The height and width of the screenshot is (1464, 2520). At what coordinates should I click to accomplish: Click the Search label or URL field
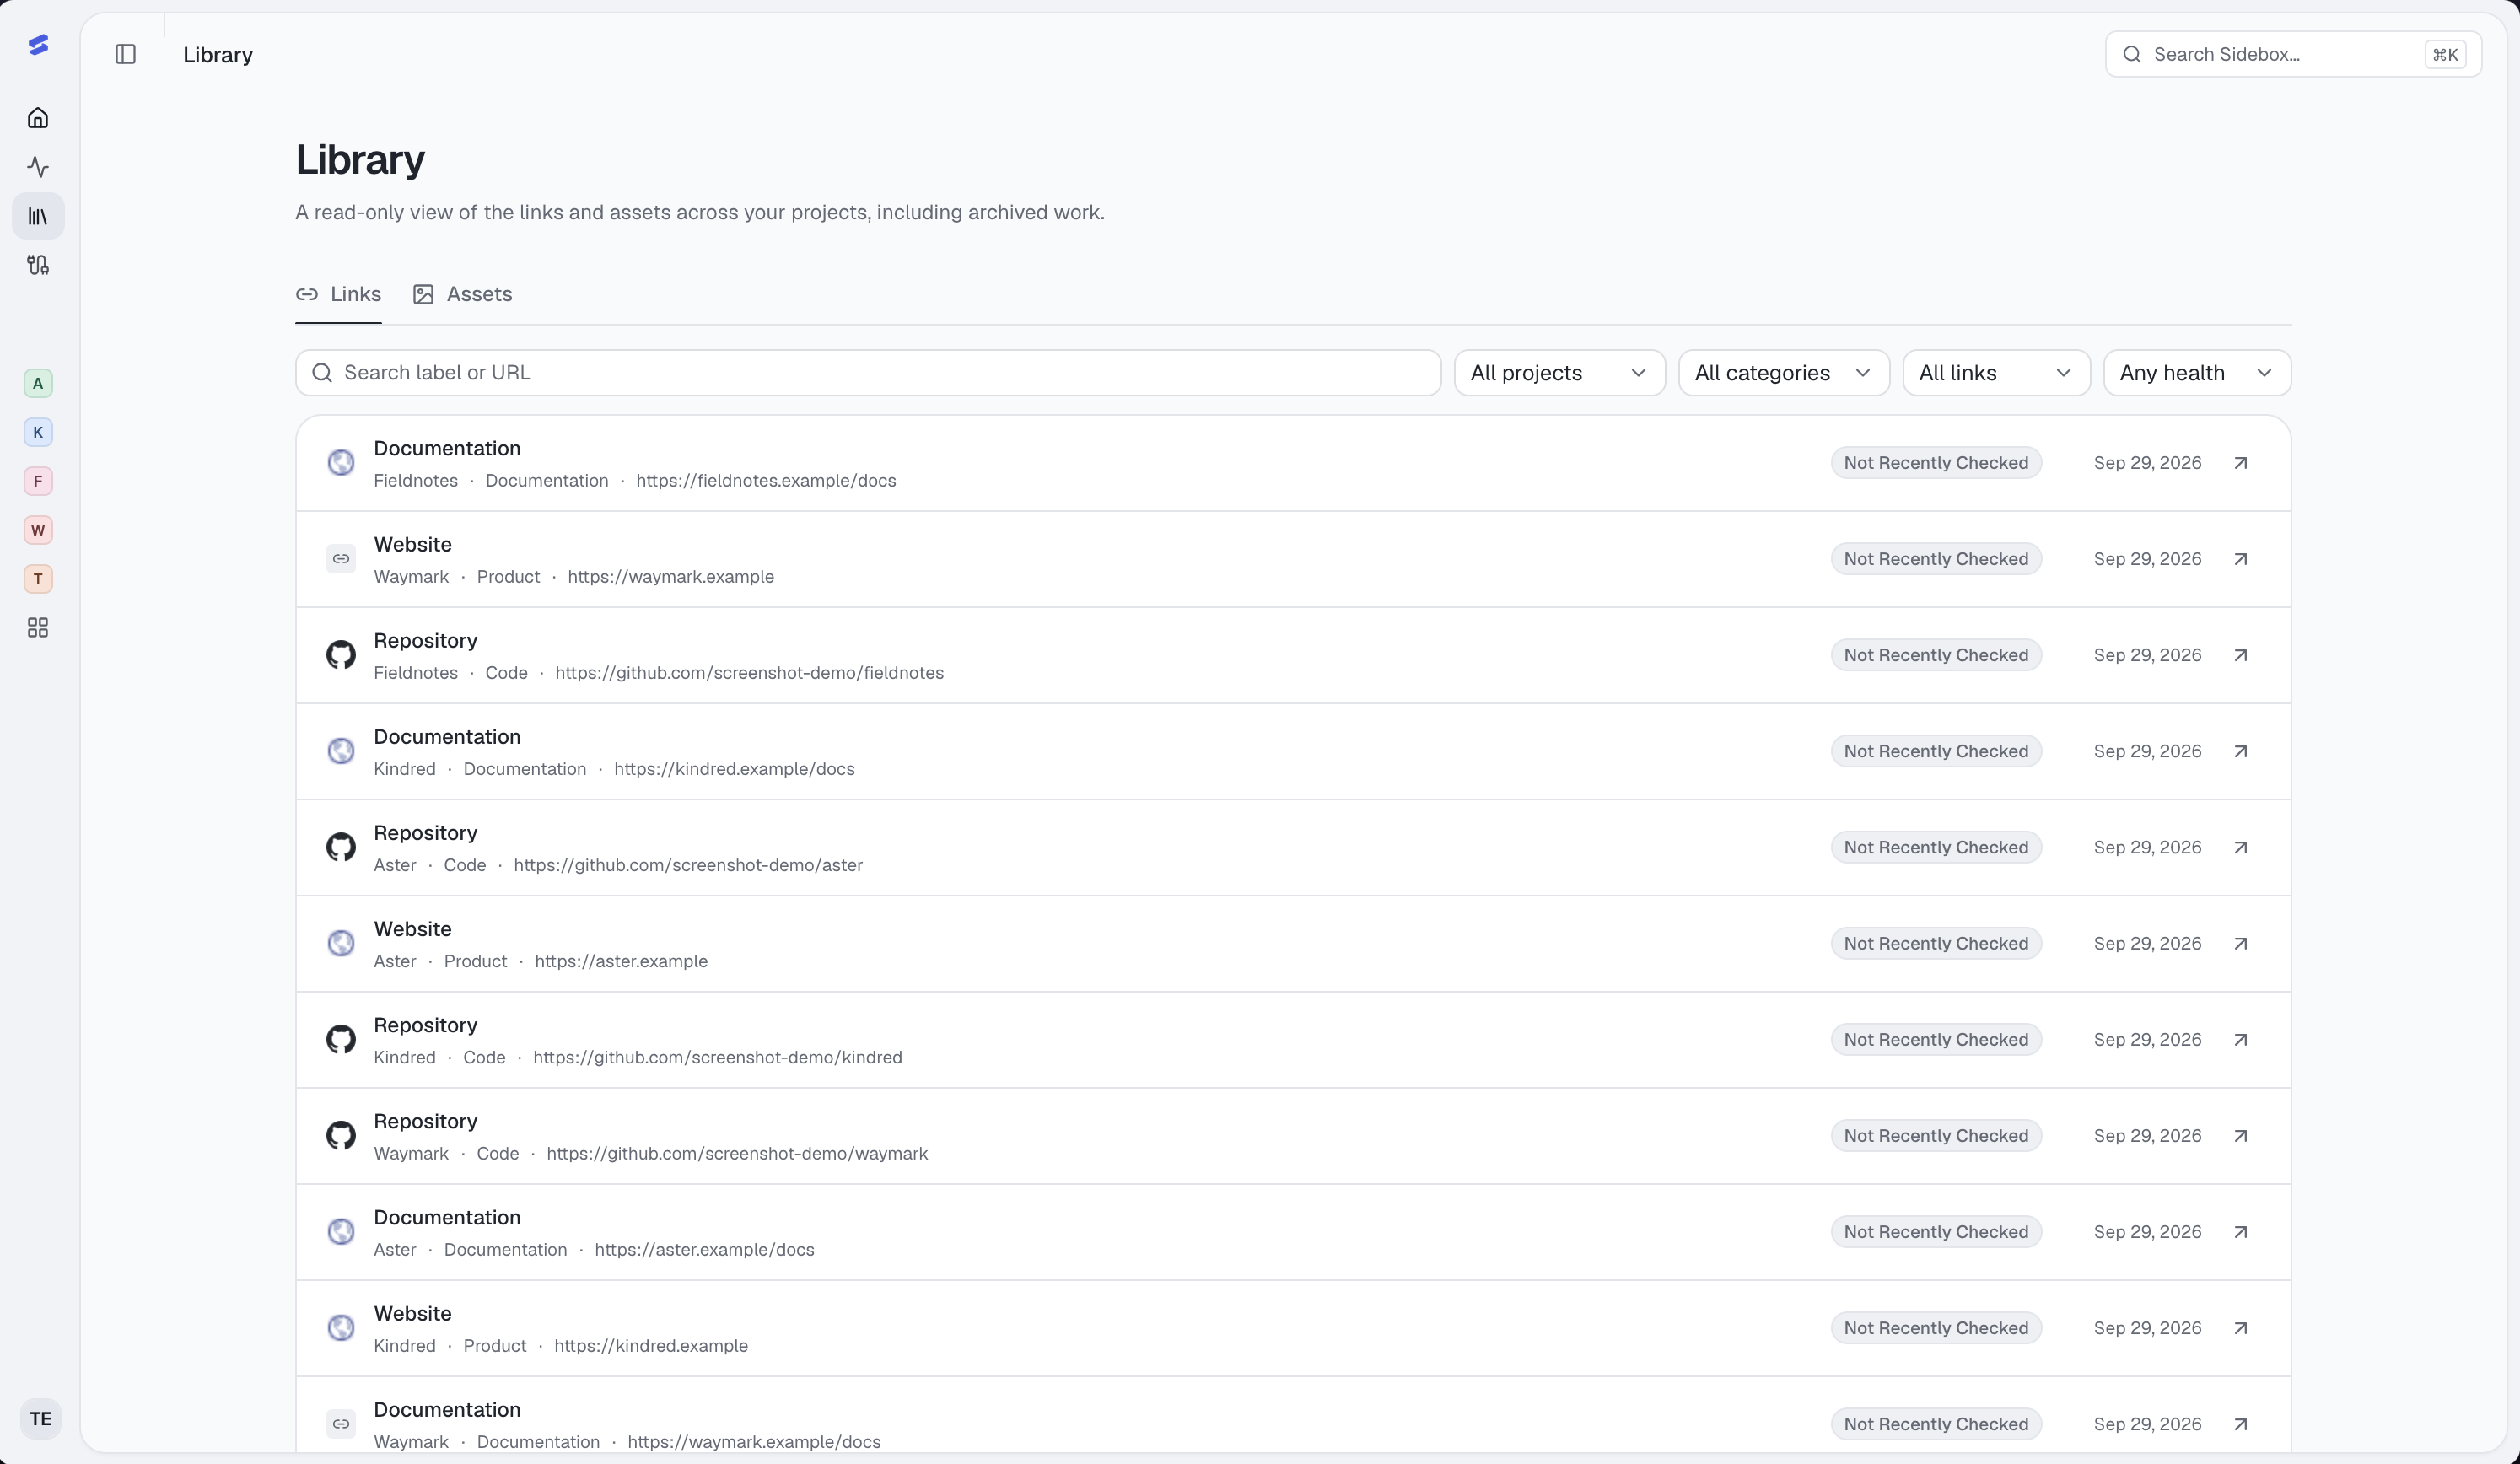point(868,373)
